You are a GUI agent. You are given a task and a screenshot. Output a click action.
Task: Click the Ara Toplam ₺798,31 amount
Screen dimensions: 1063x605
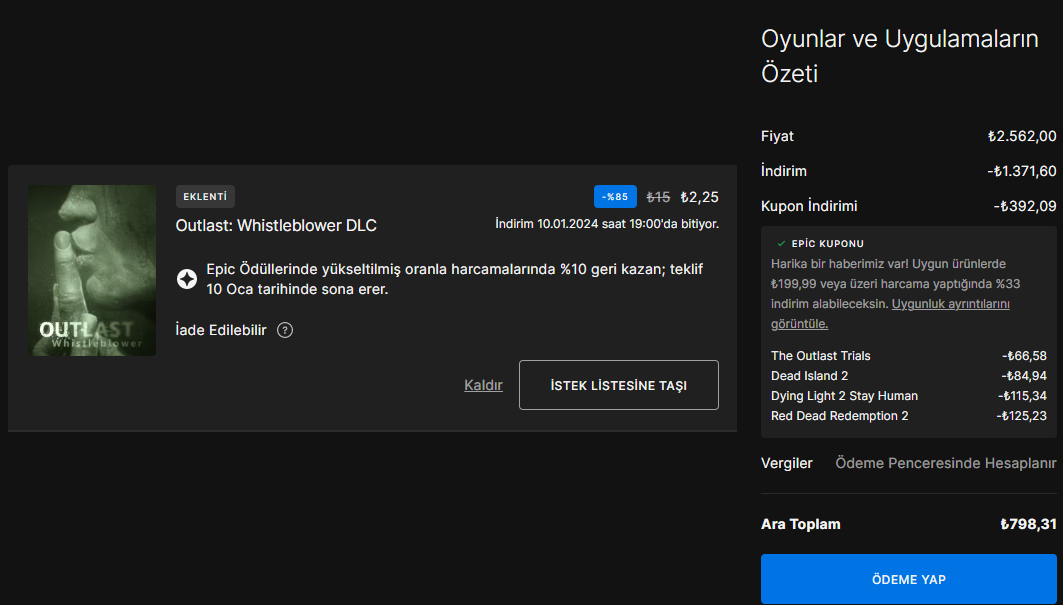point(1028,524)
